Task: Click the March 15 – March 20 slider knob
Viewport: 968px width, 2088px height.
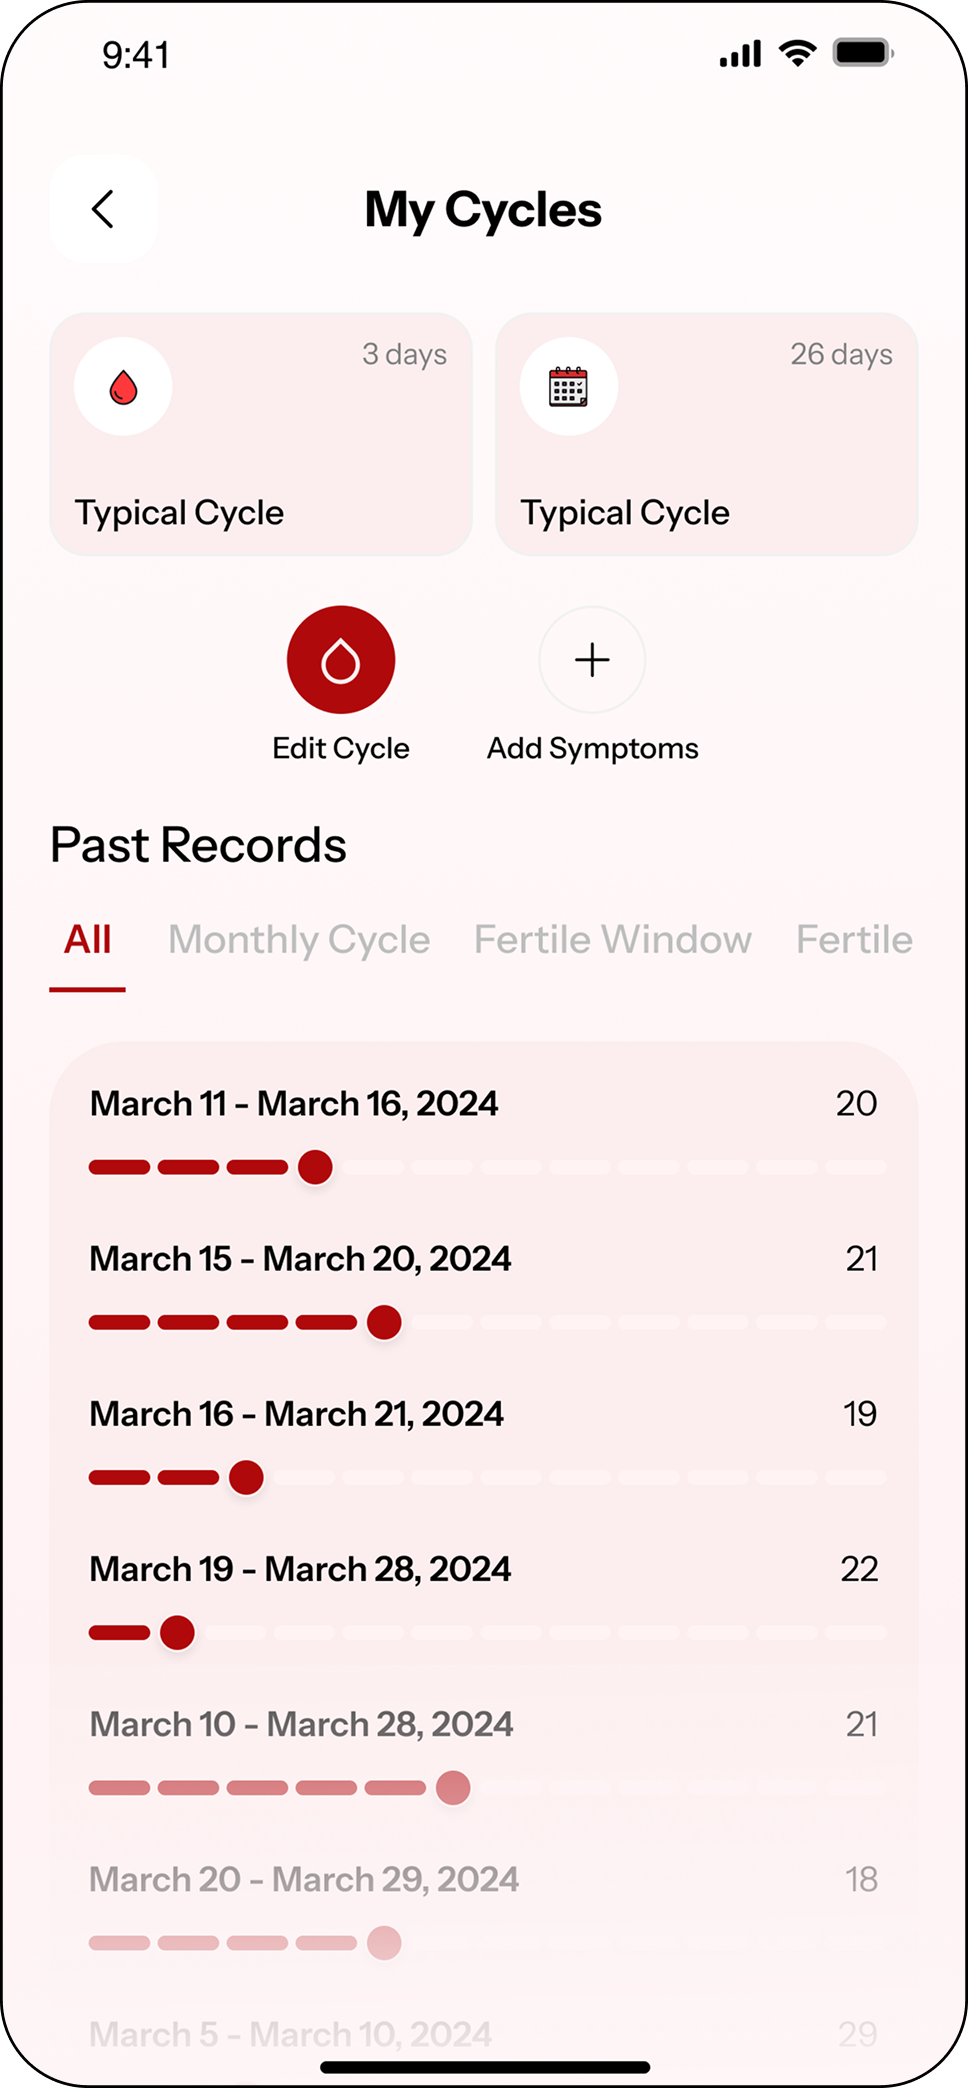Action: pos(384,1322)
